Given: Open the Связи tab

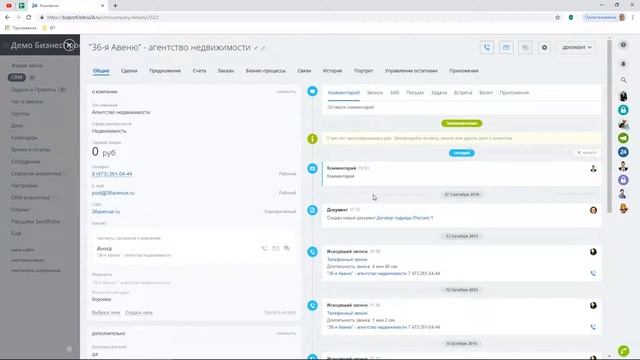Looking at the screenshot, I should click(x=304, y=71).
